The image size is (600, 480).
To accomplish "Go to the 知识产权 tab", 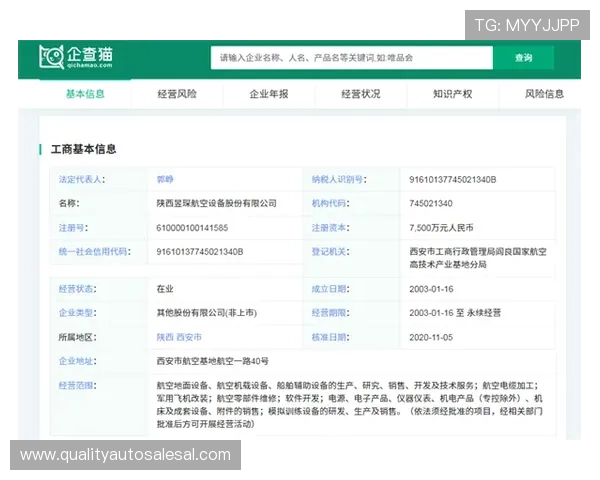I will 452,94.
